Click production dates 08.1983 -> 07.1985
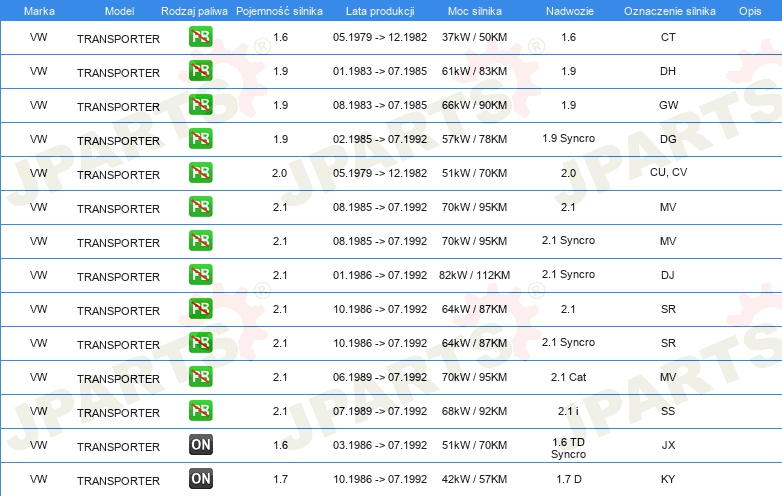782x496 pixels. (x=380, y=105)
